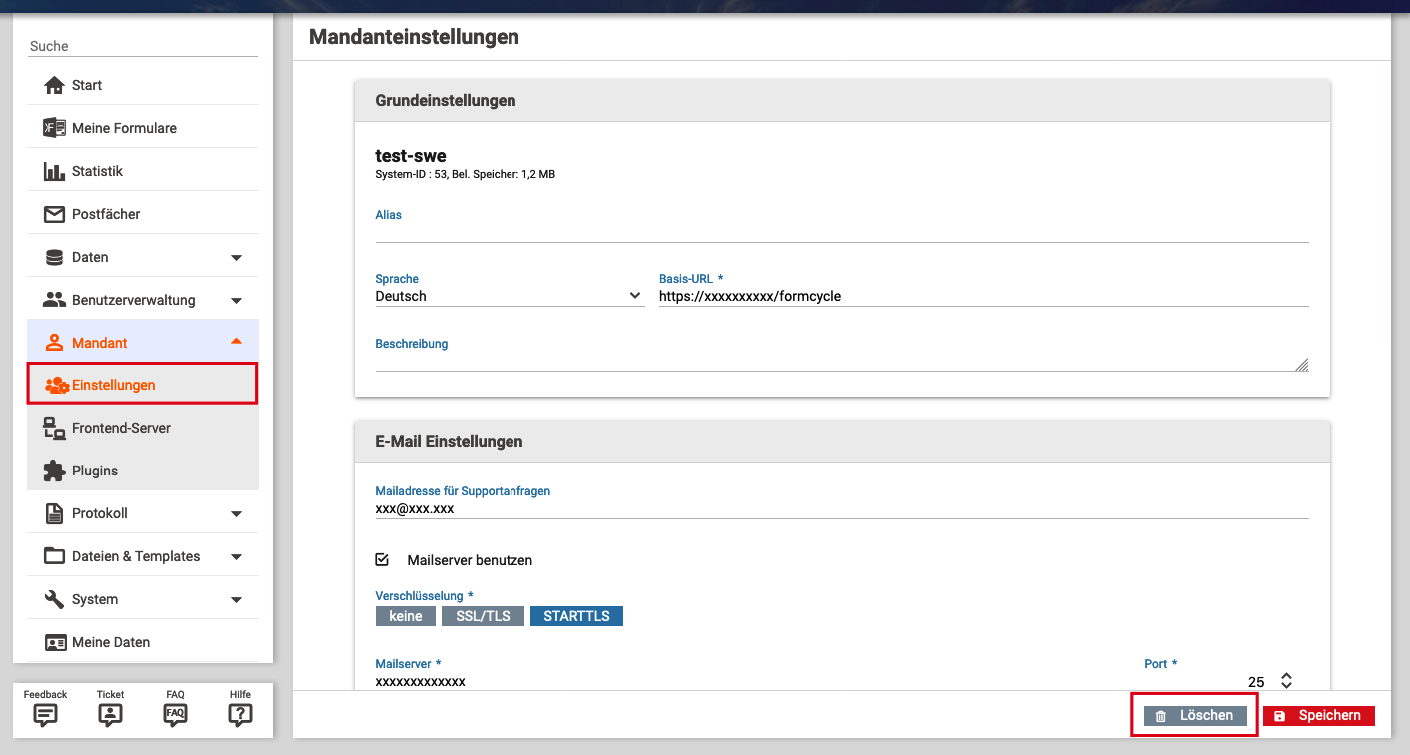Click the Start home icon
1410x755 pixels.
pyautogui.click(x=54, y=85)
